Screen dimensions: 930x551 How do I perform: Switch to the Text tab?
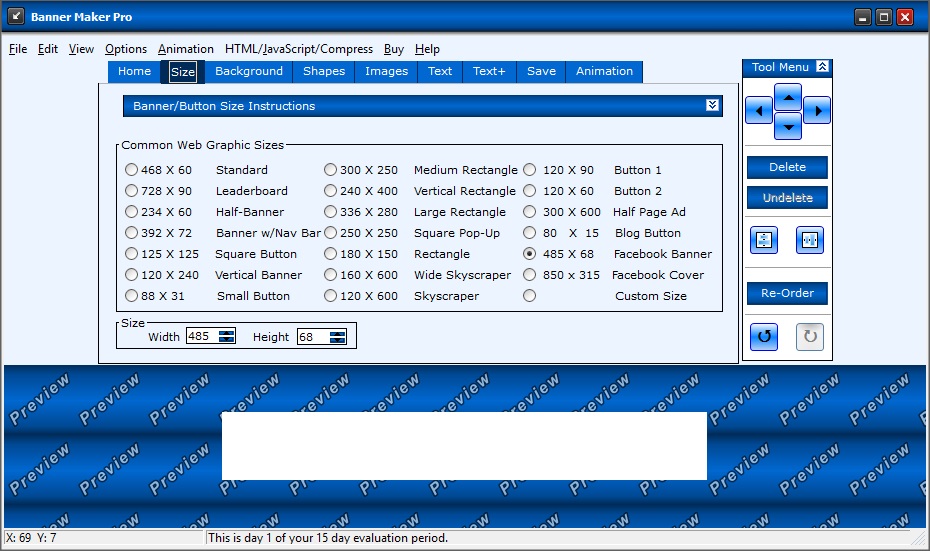tap(440, 71)
